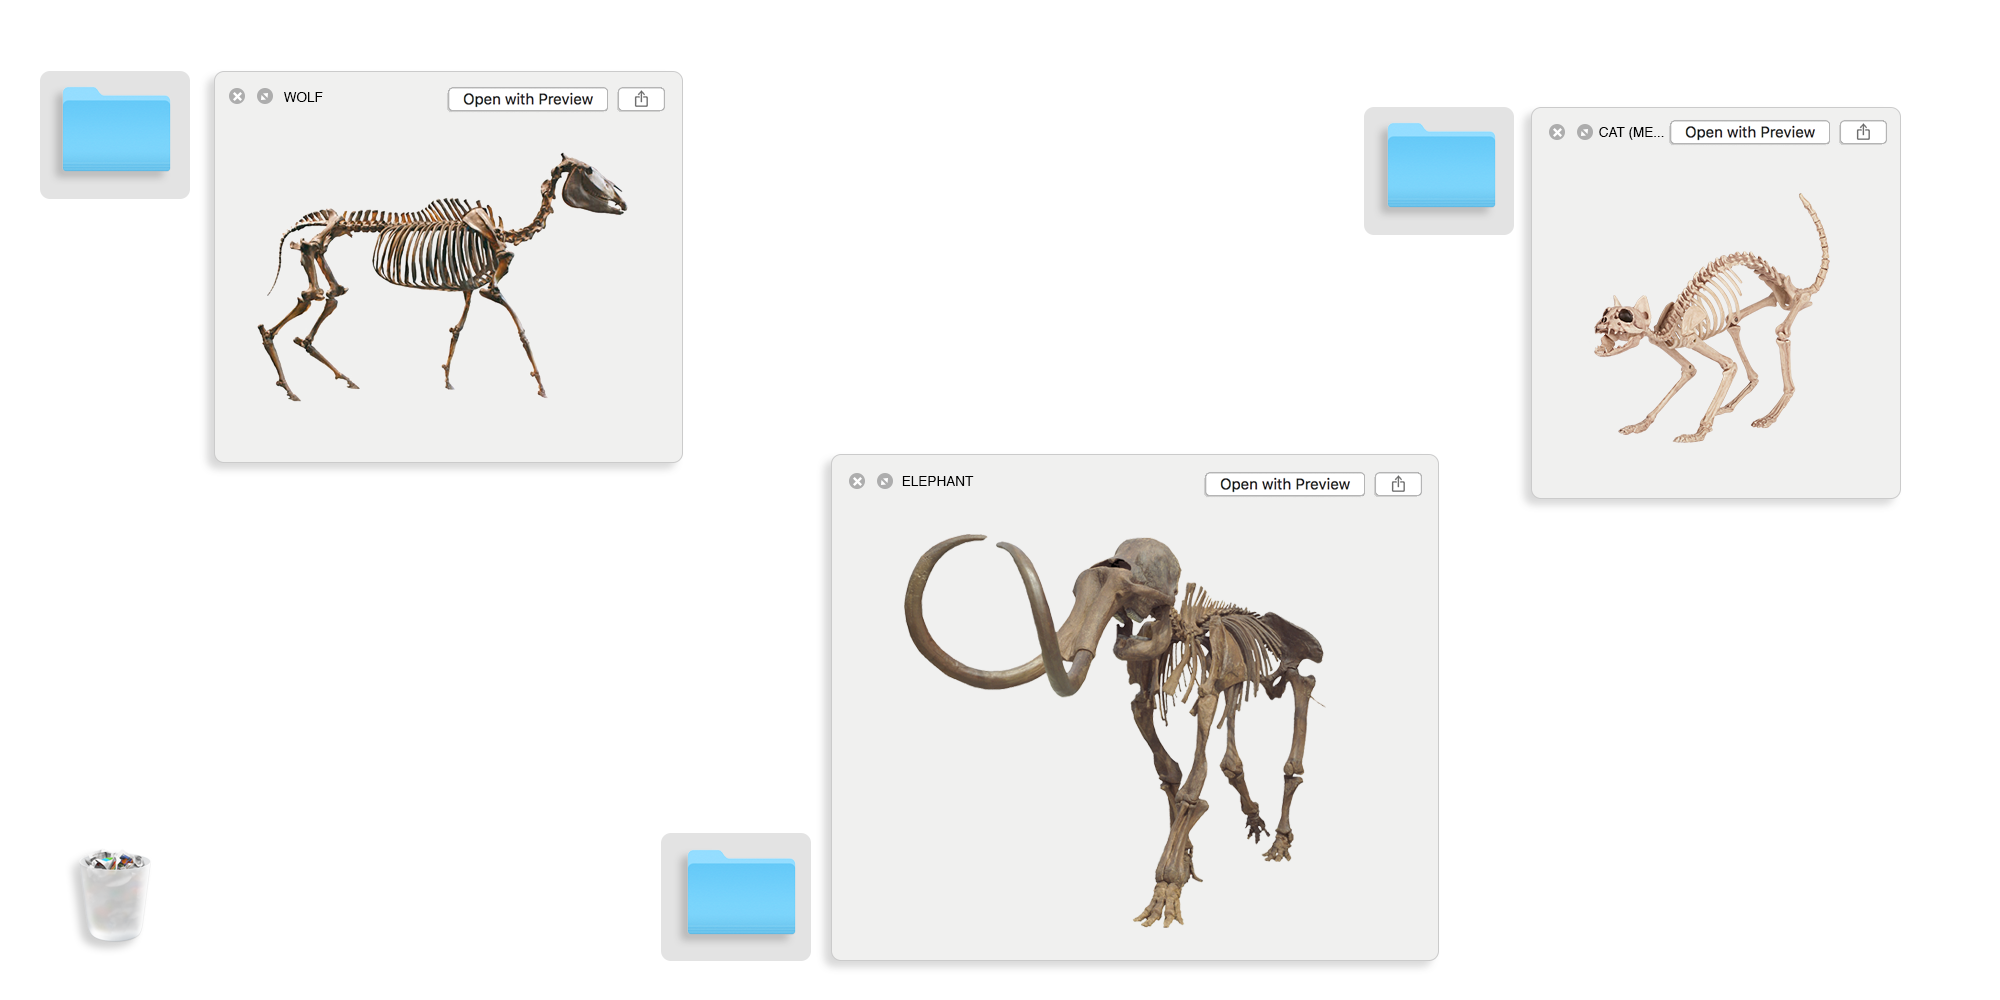Click Open with Preview in the CAT window
Viewport: 2000px width, 1000px height.
(1750, 132)
